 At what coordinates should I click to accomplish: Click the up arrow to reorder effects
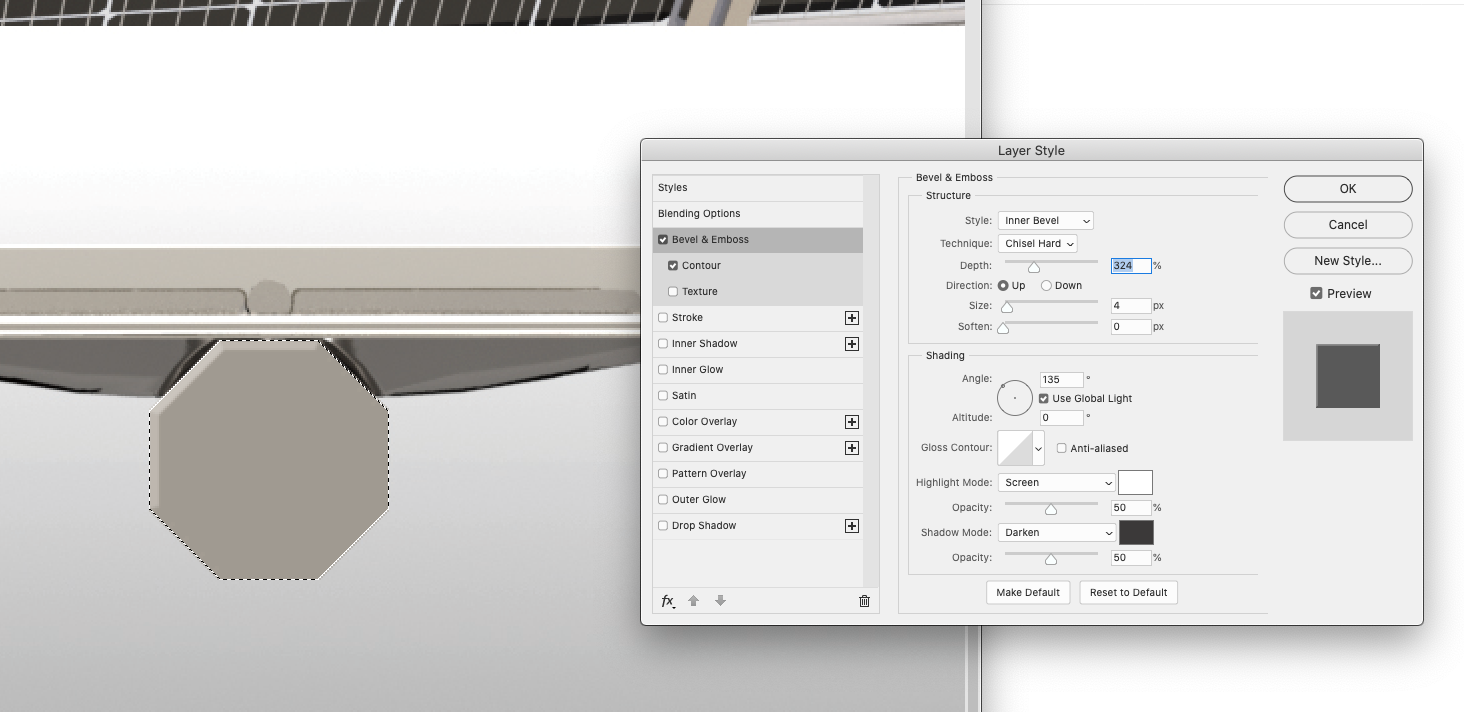(693, 600)
